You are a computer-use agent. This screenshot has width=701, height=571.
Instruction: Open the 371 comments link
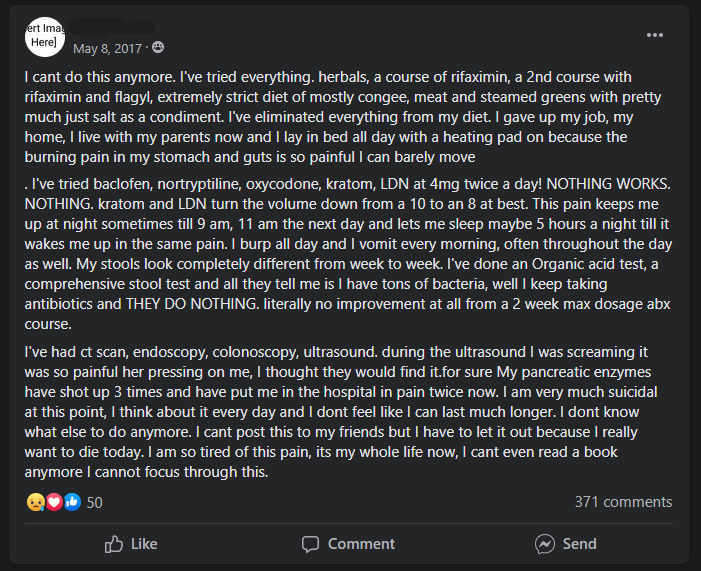pos(623,502)
